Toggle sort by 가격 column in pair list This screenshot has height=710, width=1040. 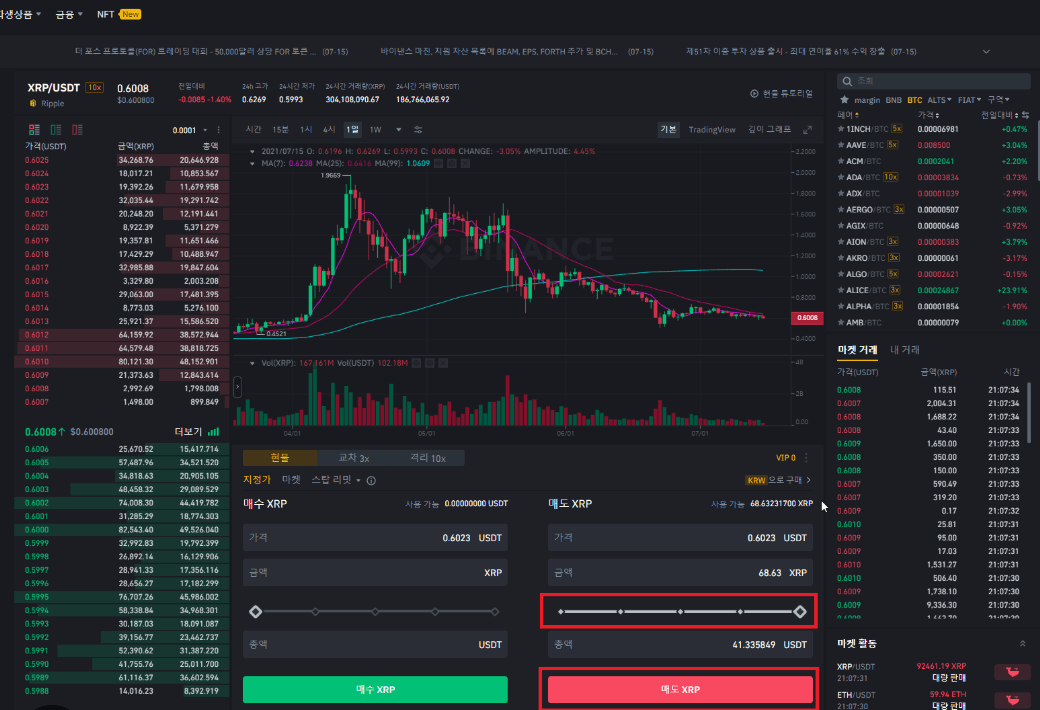(x=929, y=115)
